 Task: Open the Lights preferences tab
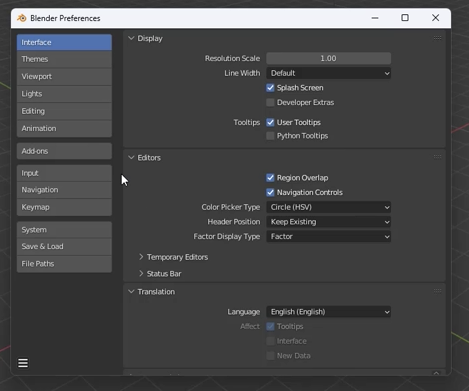64,94
